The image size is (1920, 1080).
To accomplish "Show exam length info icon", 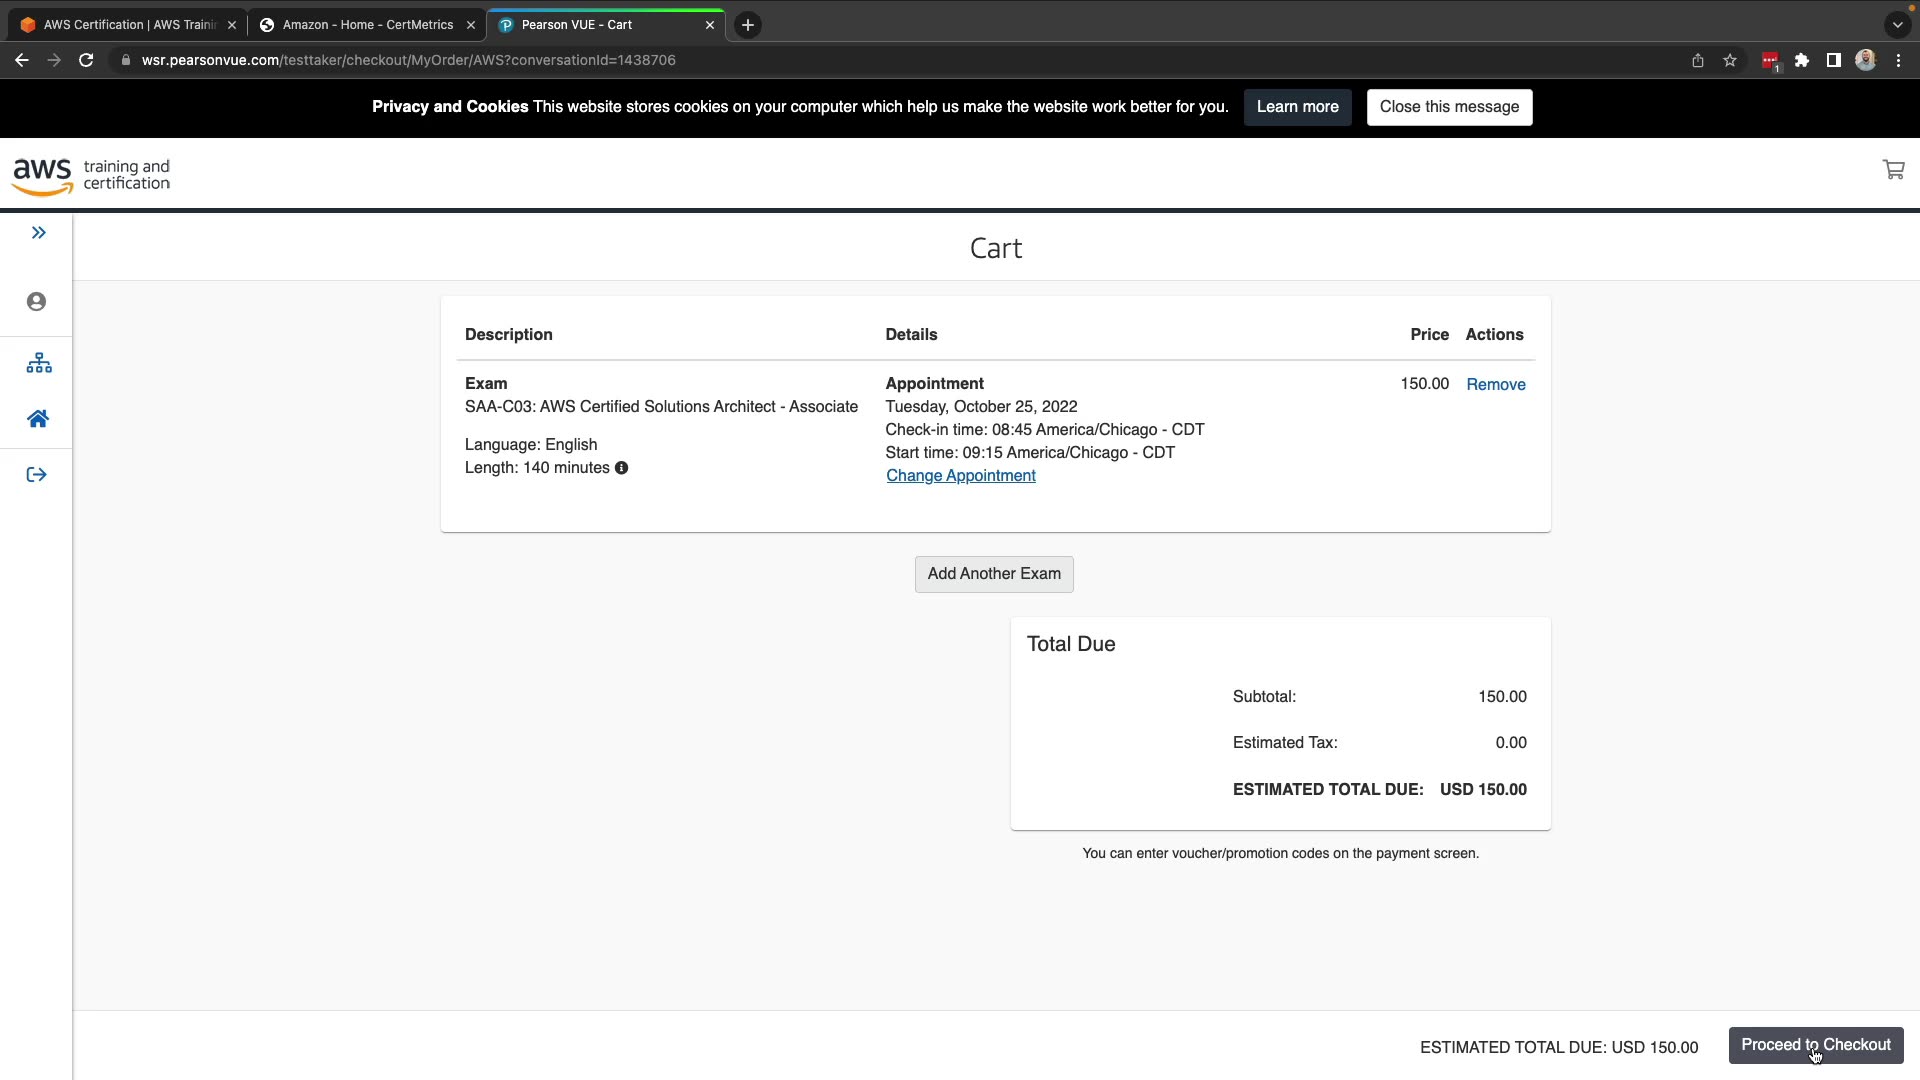I will coord(621,468).
